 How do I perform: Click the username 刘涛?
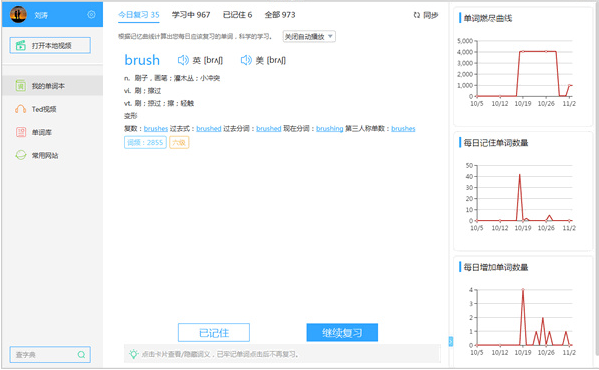(x=41, y=15)
